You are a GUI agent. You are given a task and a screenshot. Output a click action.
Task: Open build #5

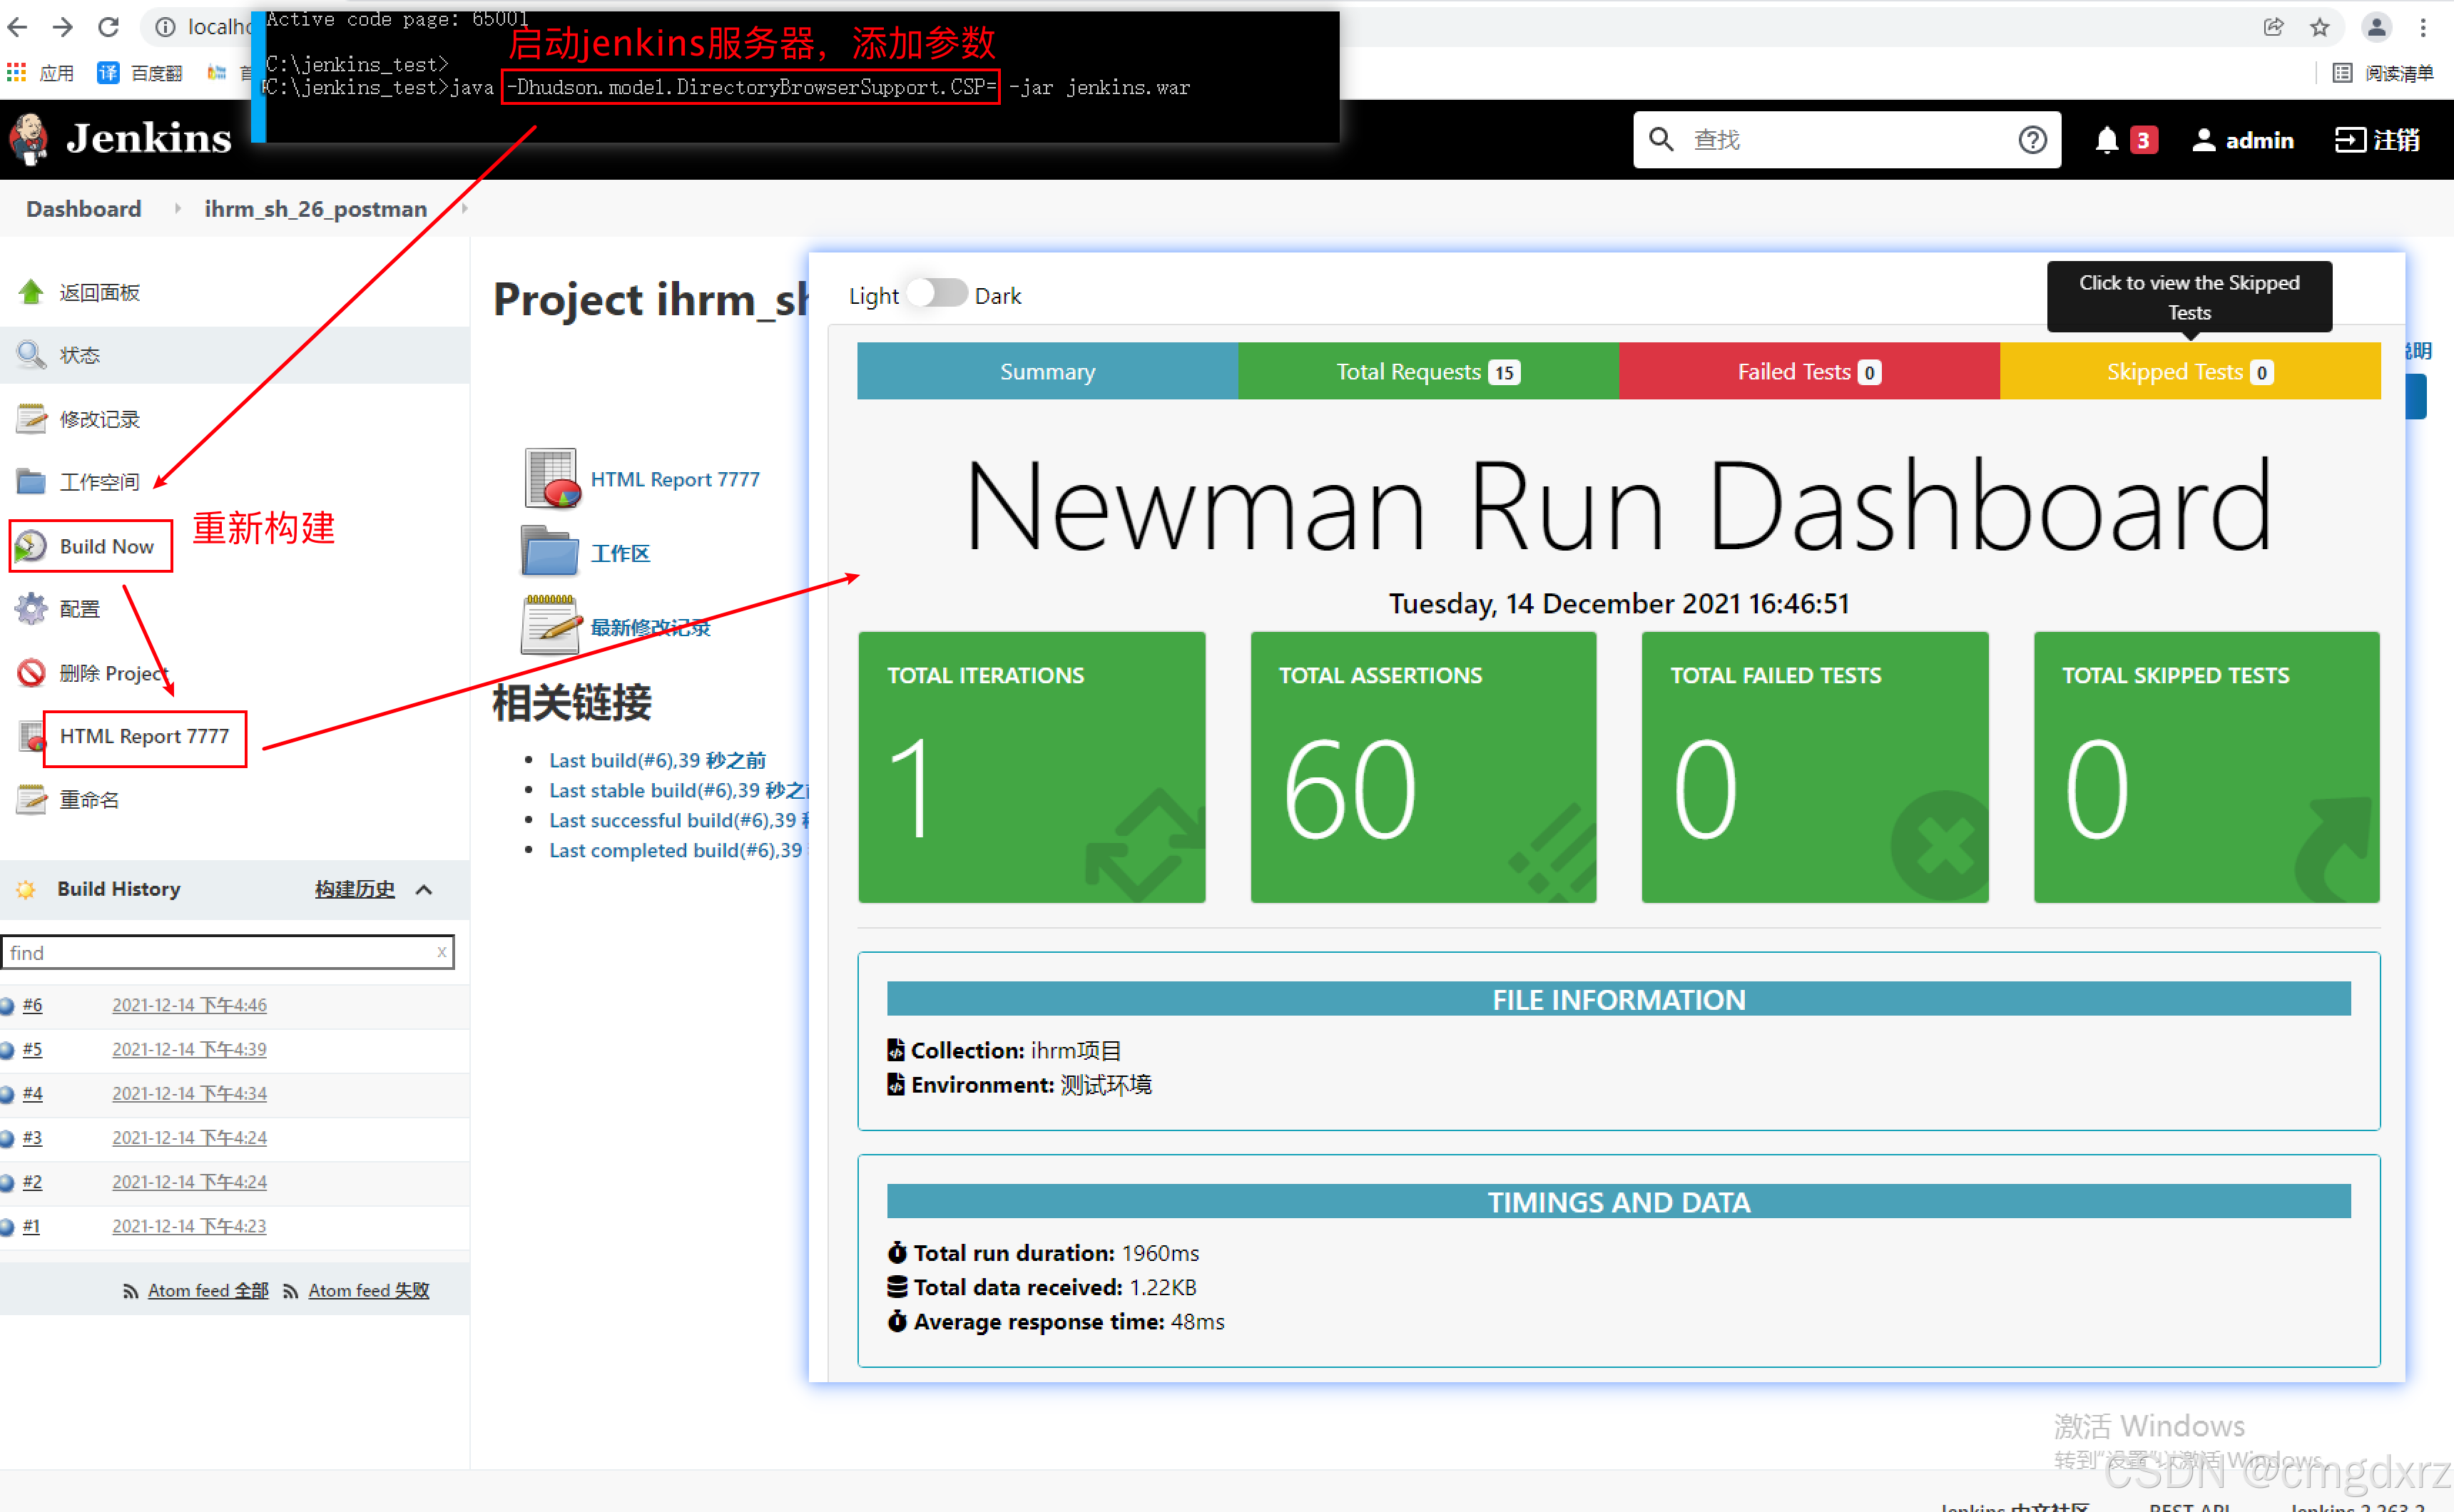pyautogui.click(x=32, y=1049)
